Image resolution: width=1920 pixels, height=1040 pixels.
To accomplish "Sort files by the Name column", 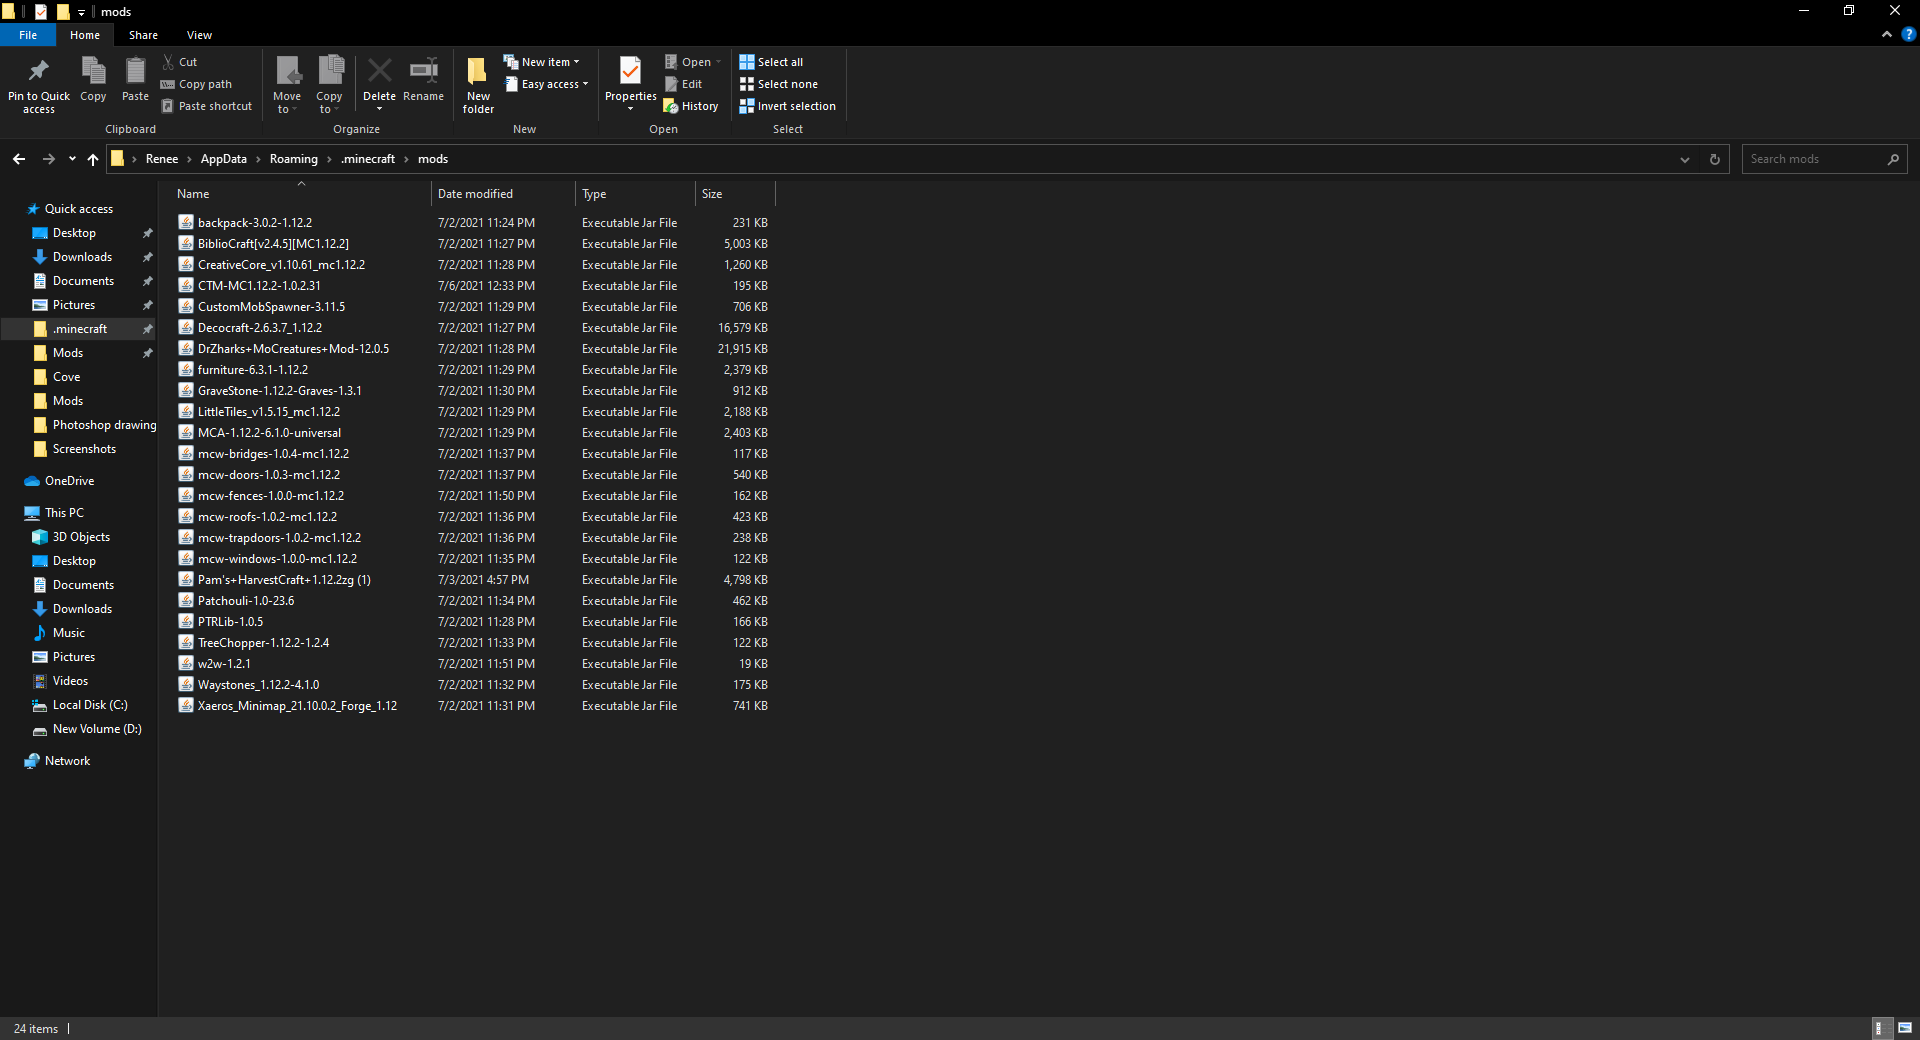I will click(300, 194).
